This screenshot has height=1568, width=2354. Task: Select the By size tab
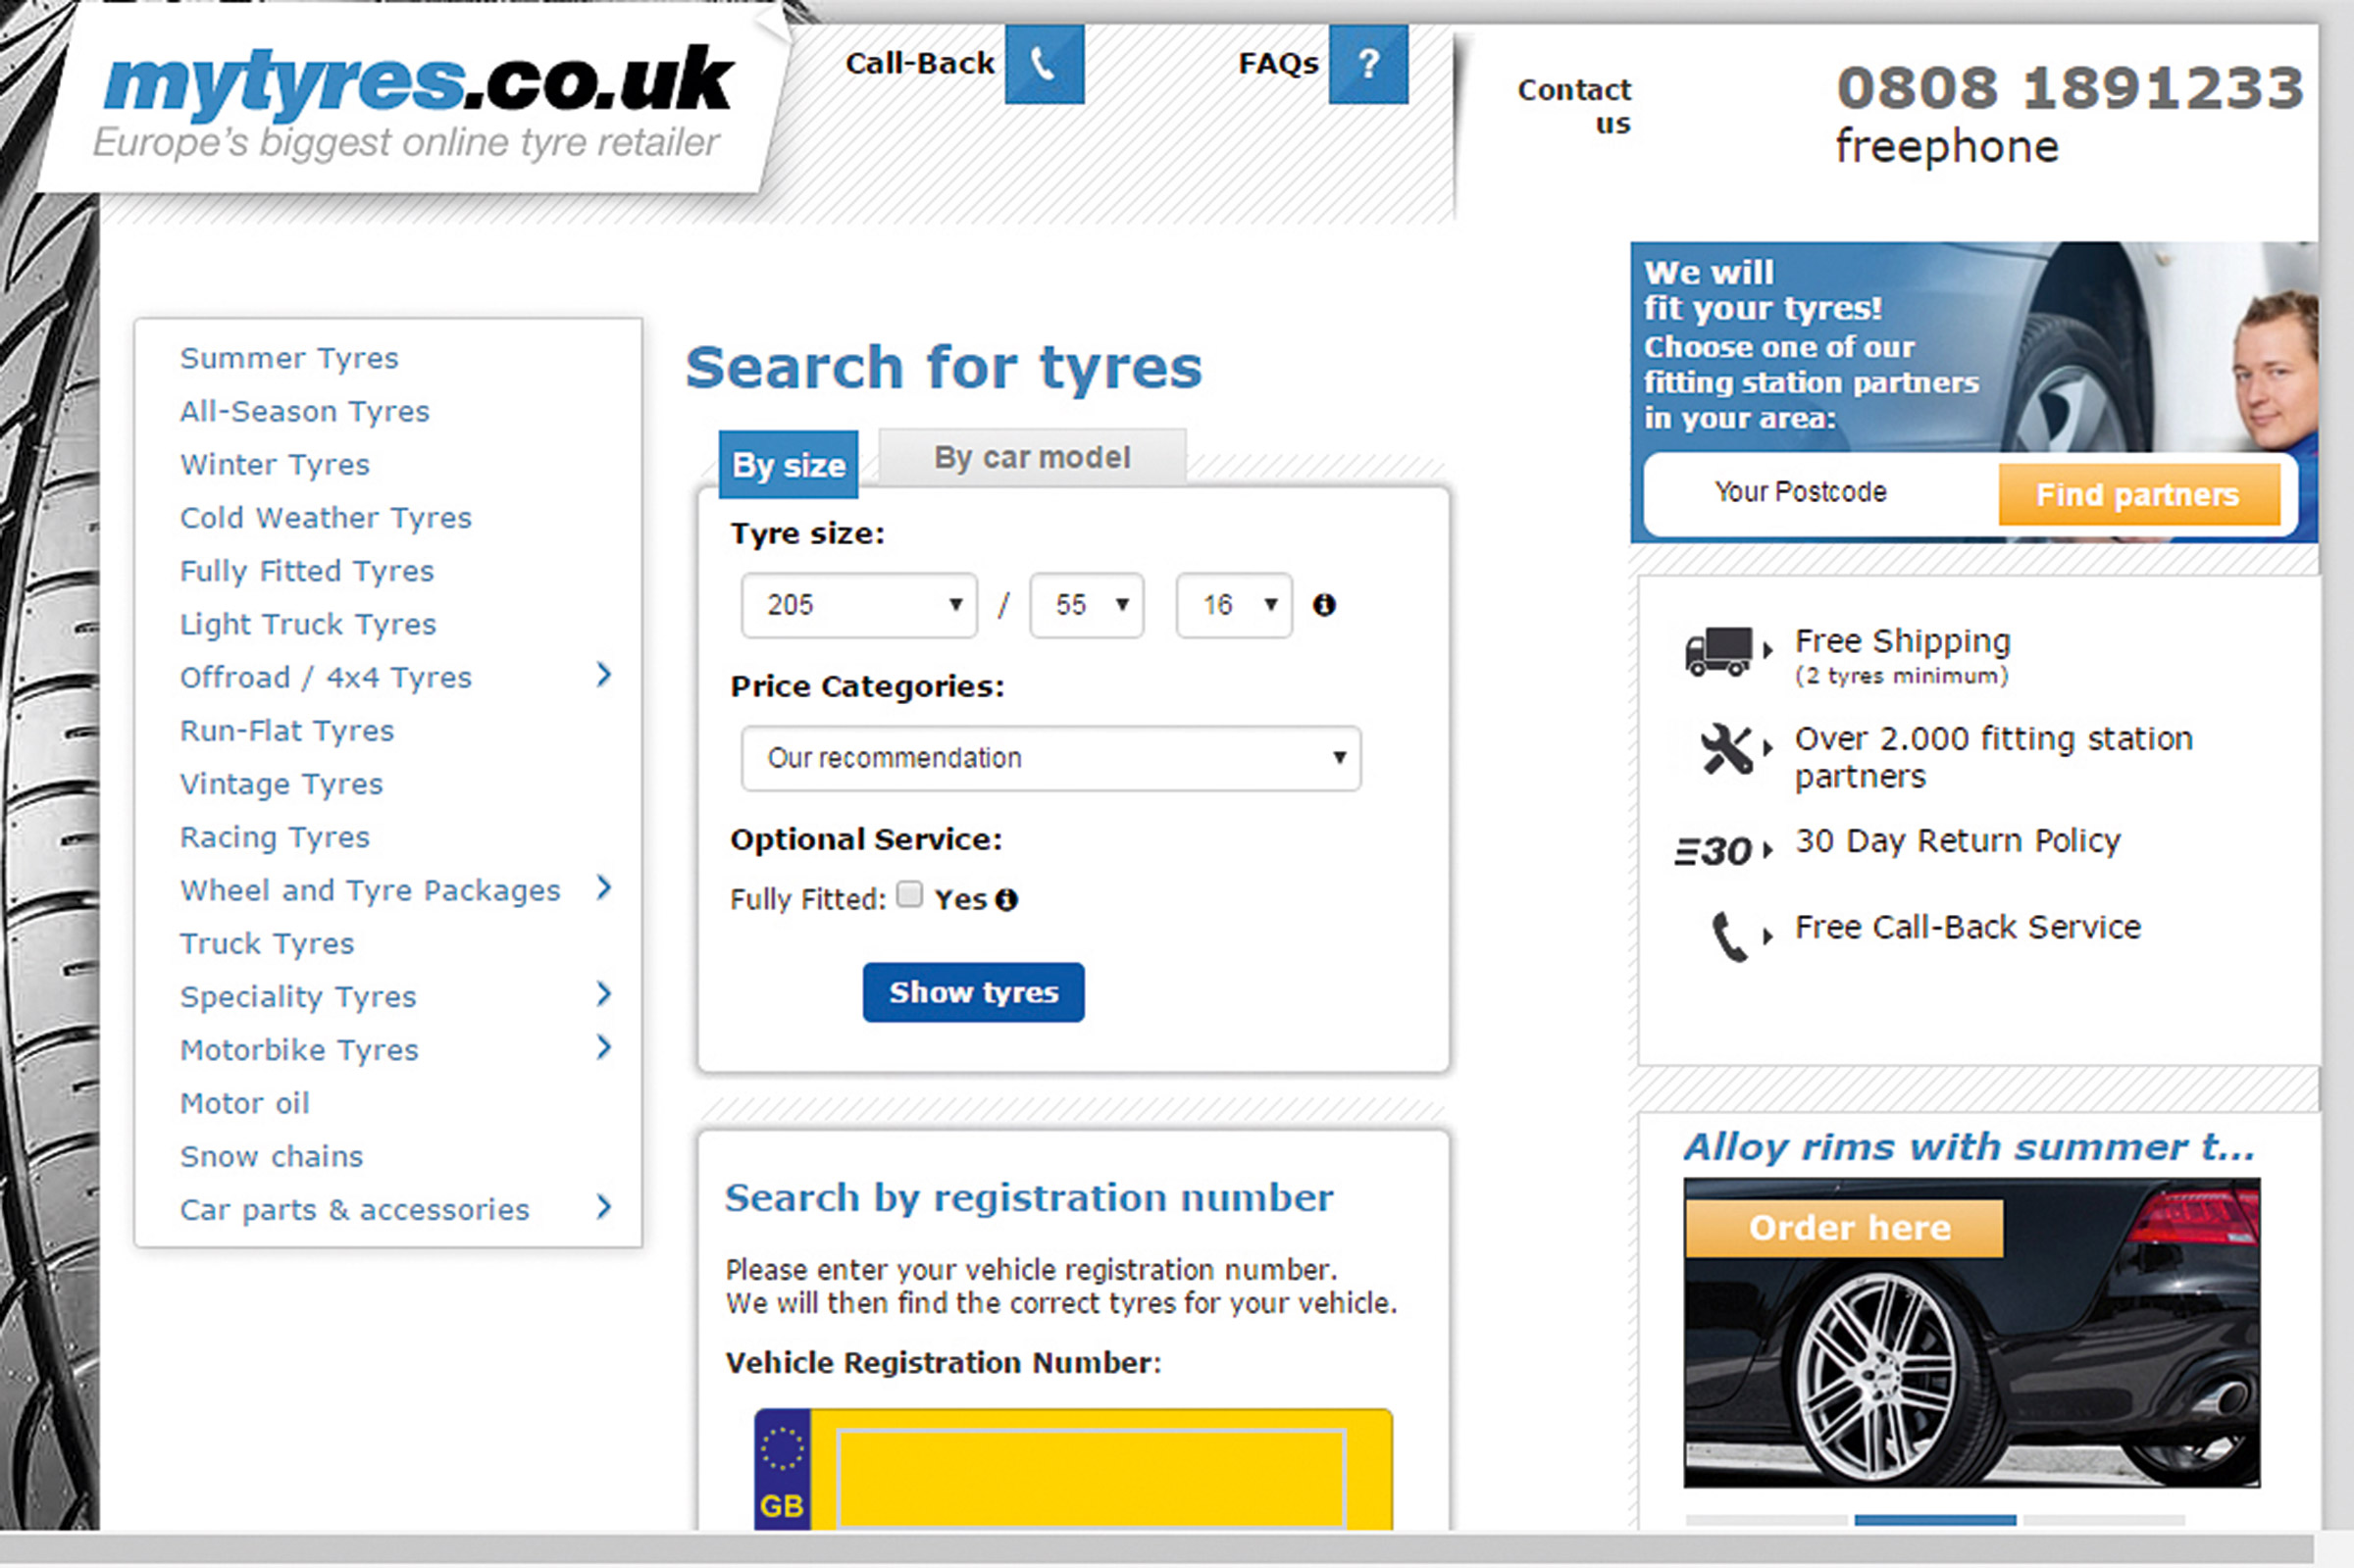787,464
